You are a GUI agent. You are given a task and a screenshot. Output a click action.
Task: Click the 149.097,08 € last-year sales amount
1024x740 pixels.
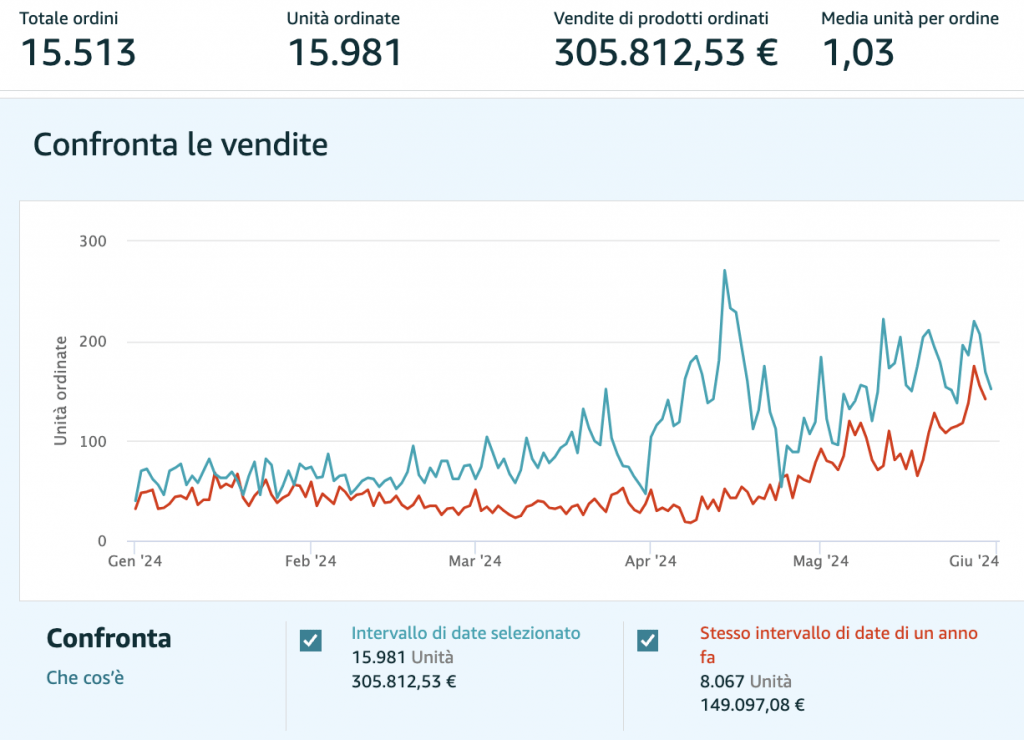click(x=752, y=705)
